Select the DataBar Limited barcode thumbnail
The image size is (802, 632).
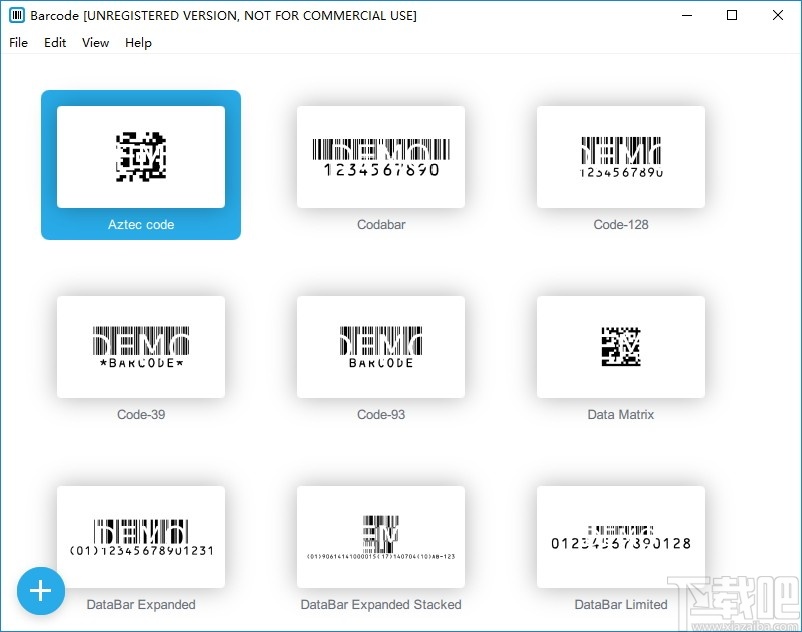coord(621,537)
